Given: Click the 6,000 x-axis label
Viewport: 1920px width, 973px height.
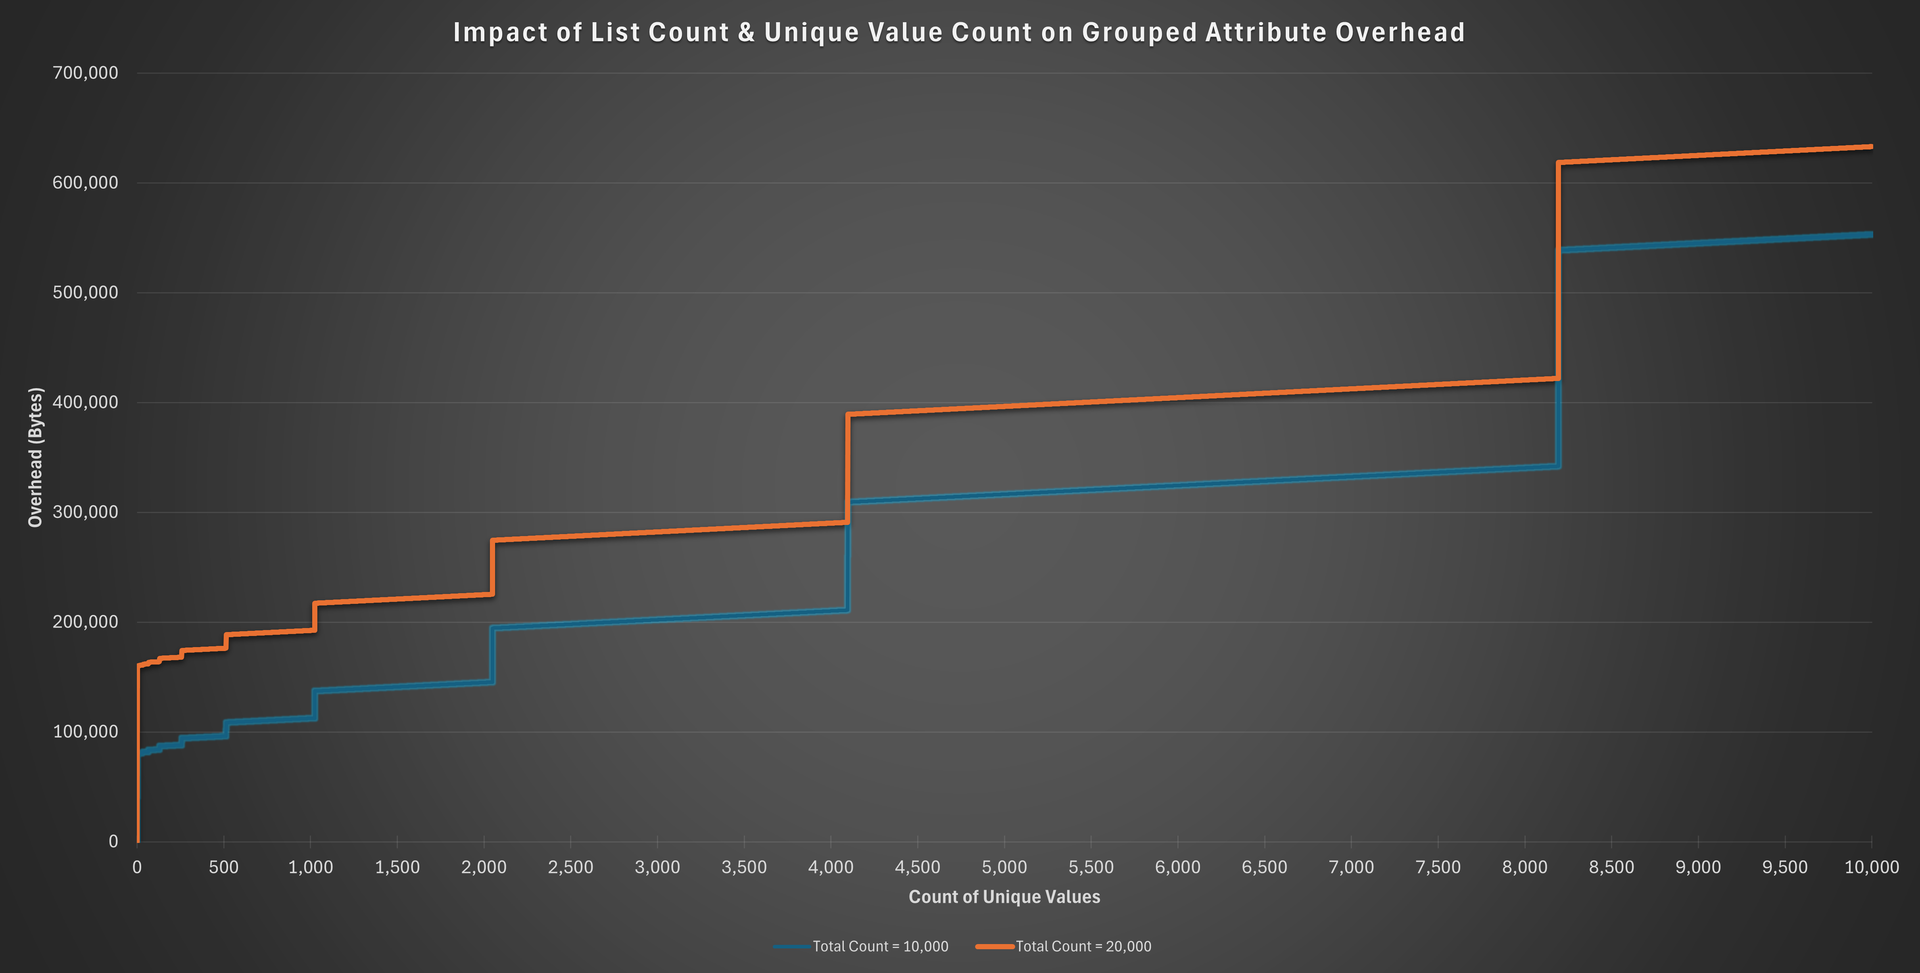Looking at the screenshot, I should 1178,867.
